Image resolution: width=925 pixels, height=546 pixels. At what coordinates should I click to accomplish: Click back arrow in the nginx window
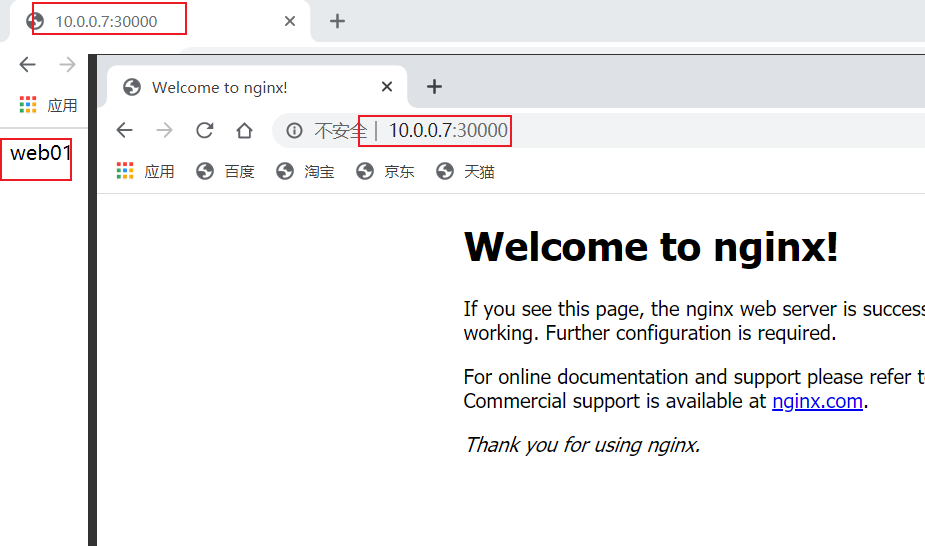point(124,130)
